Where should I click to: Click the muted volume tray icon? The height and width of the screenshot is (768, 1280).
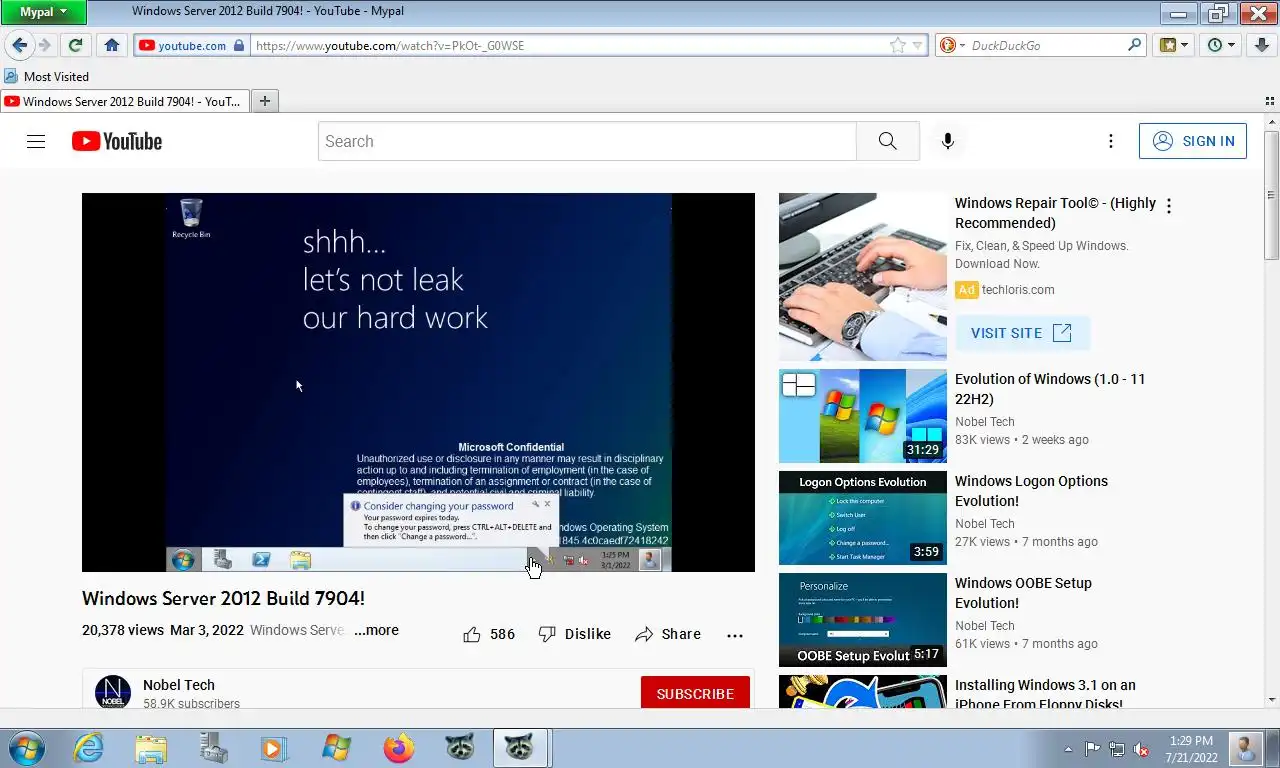[x=1141, y=749]
